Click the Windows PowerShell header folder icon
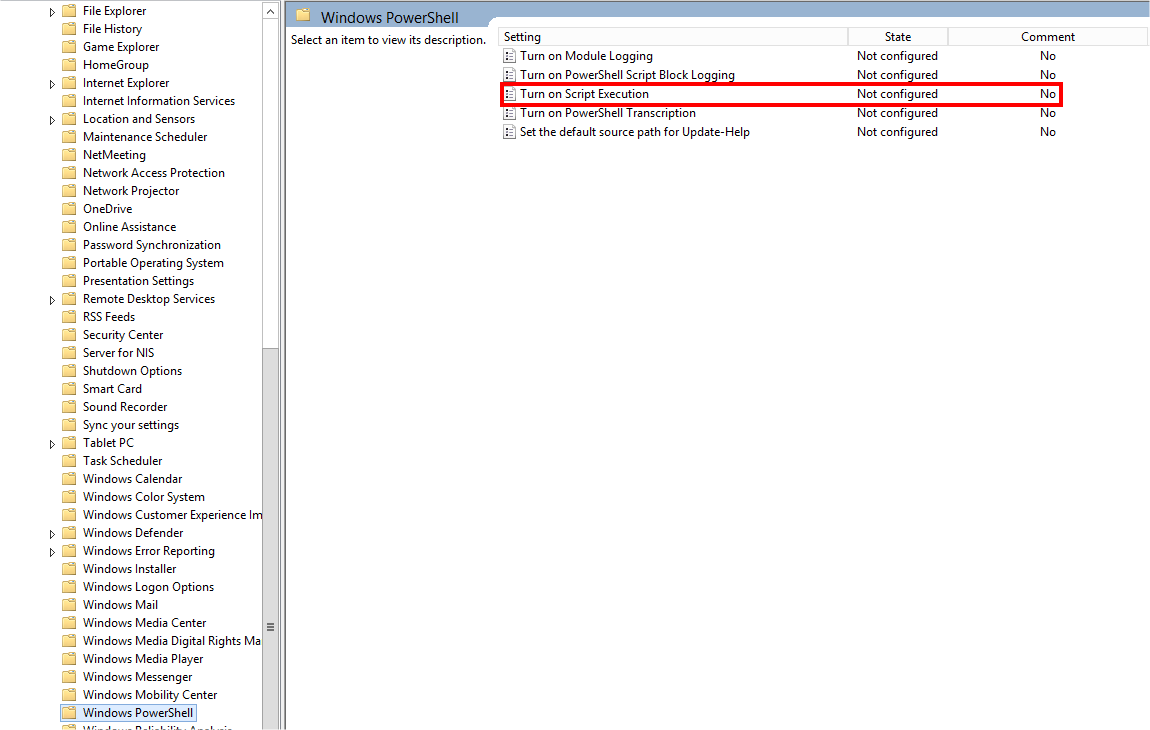The image size is (1150, 730). pyautogui.click(x=304, y=16)
